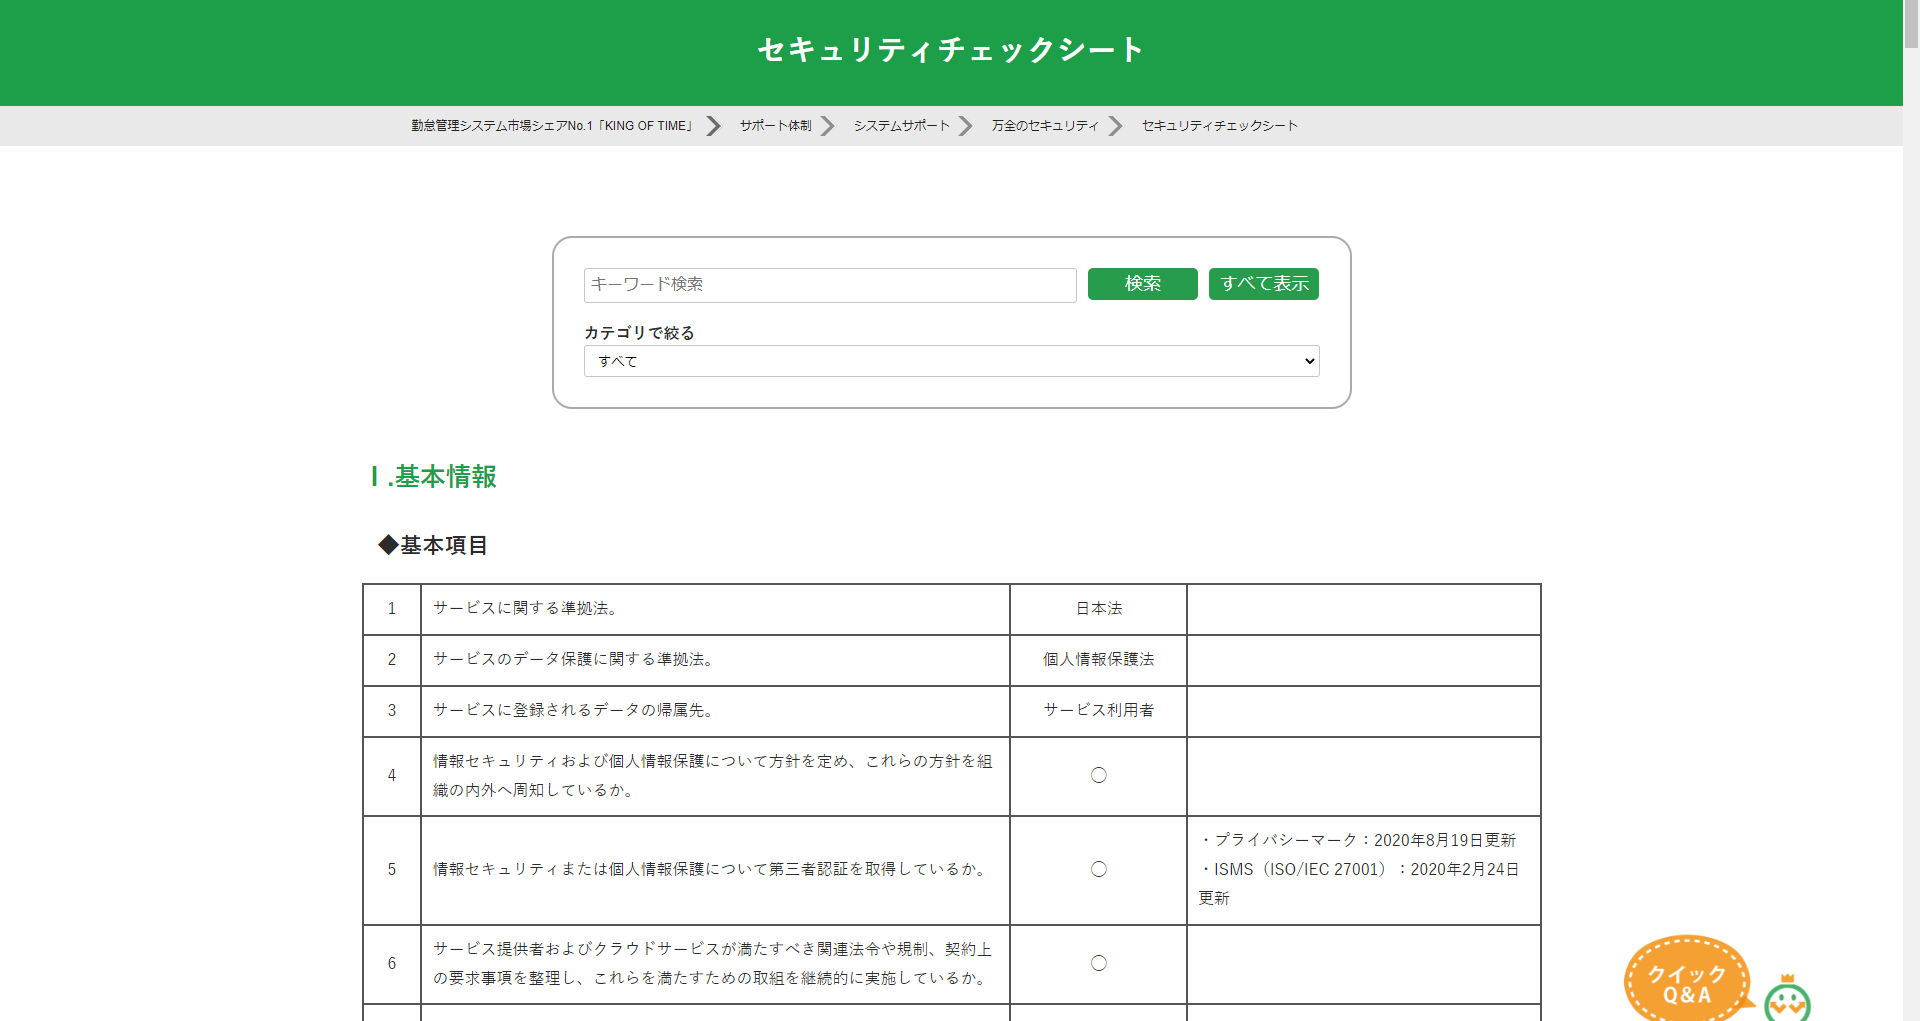The image size is (1920, 1021).
Task: Click row 4 text about 方針を定め
Action: (713, 776)
